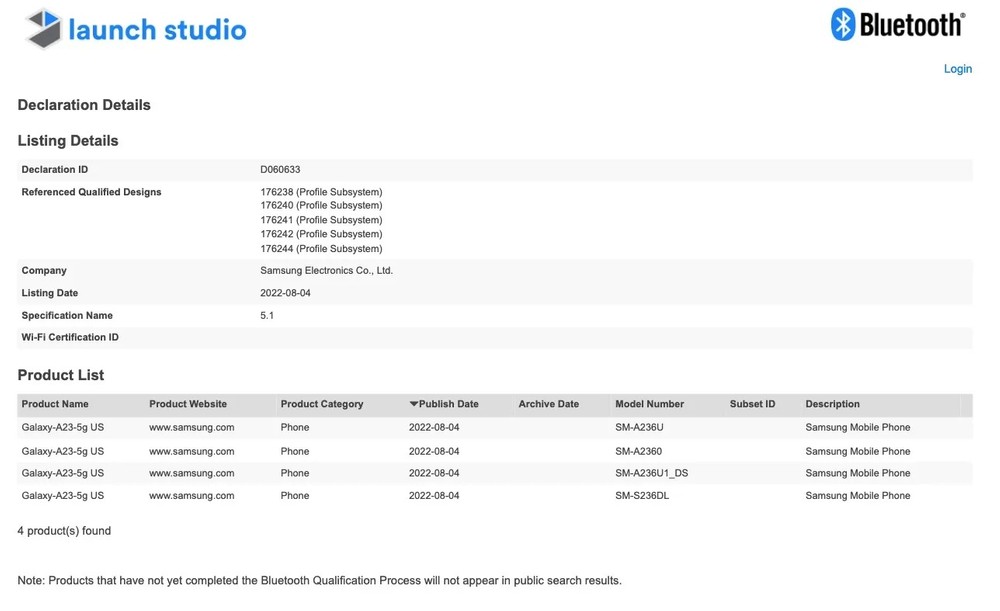Click Samsung Mobile Phone in SM-S236DL row
Viewport: 1000px width, 611px height.
pos(857,496)
